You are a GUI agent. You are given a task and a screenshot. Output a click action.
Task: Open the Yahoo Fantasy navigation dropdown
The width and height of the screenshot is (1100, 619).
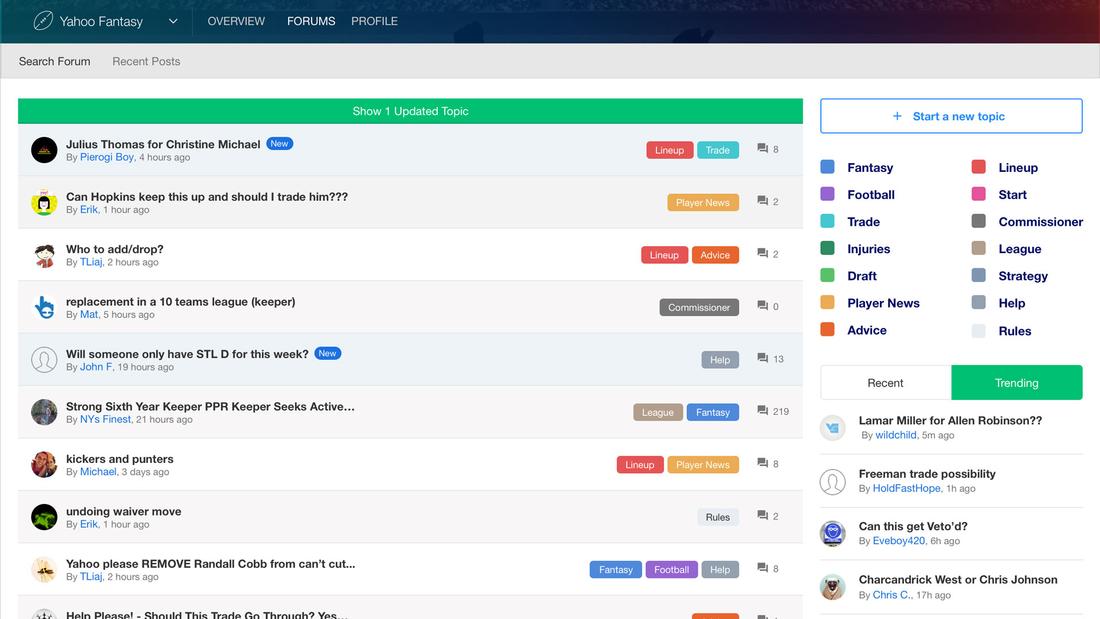coord(172,20)
